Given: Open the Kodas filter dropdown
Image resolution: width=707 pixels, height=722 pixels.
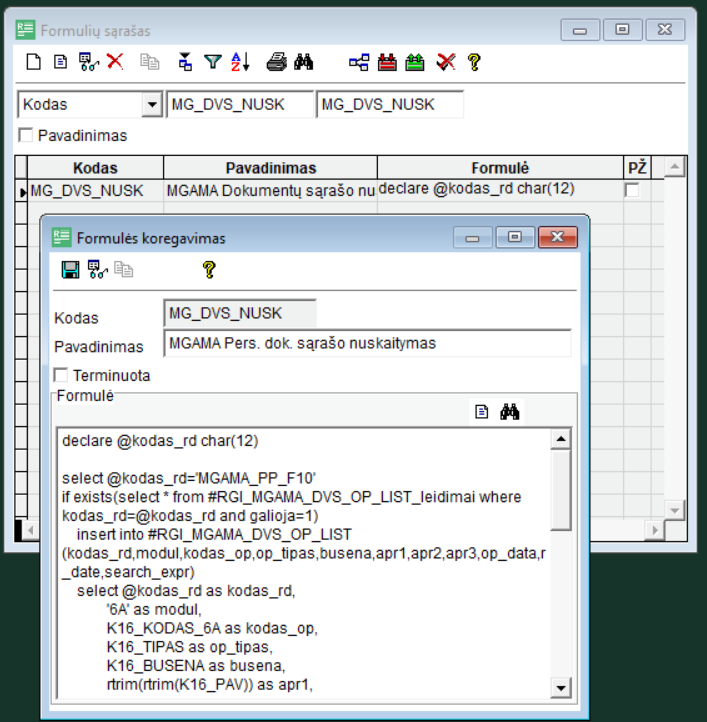Looking at the screenshot, I should click(x=152, y=104).
